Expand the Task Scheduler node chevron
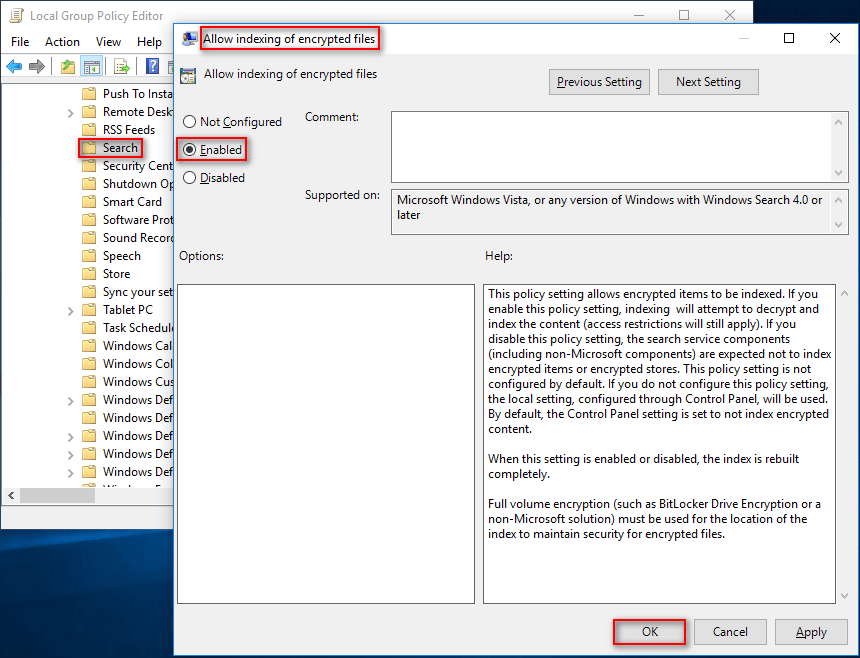 tap(70, 327)
